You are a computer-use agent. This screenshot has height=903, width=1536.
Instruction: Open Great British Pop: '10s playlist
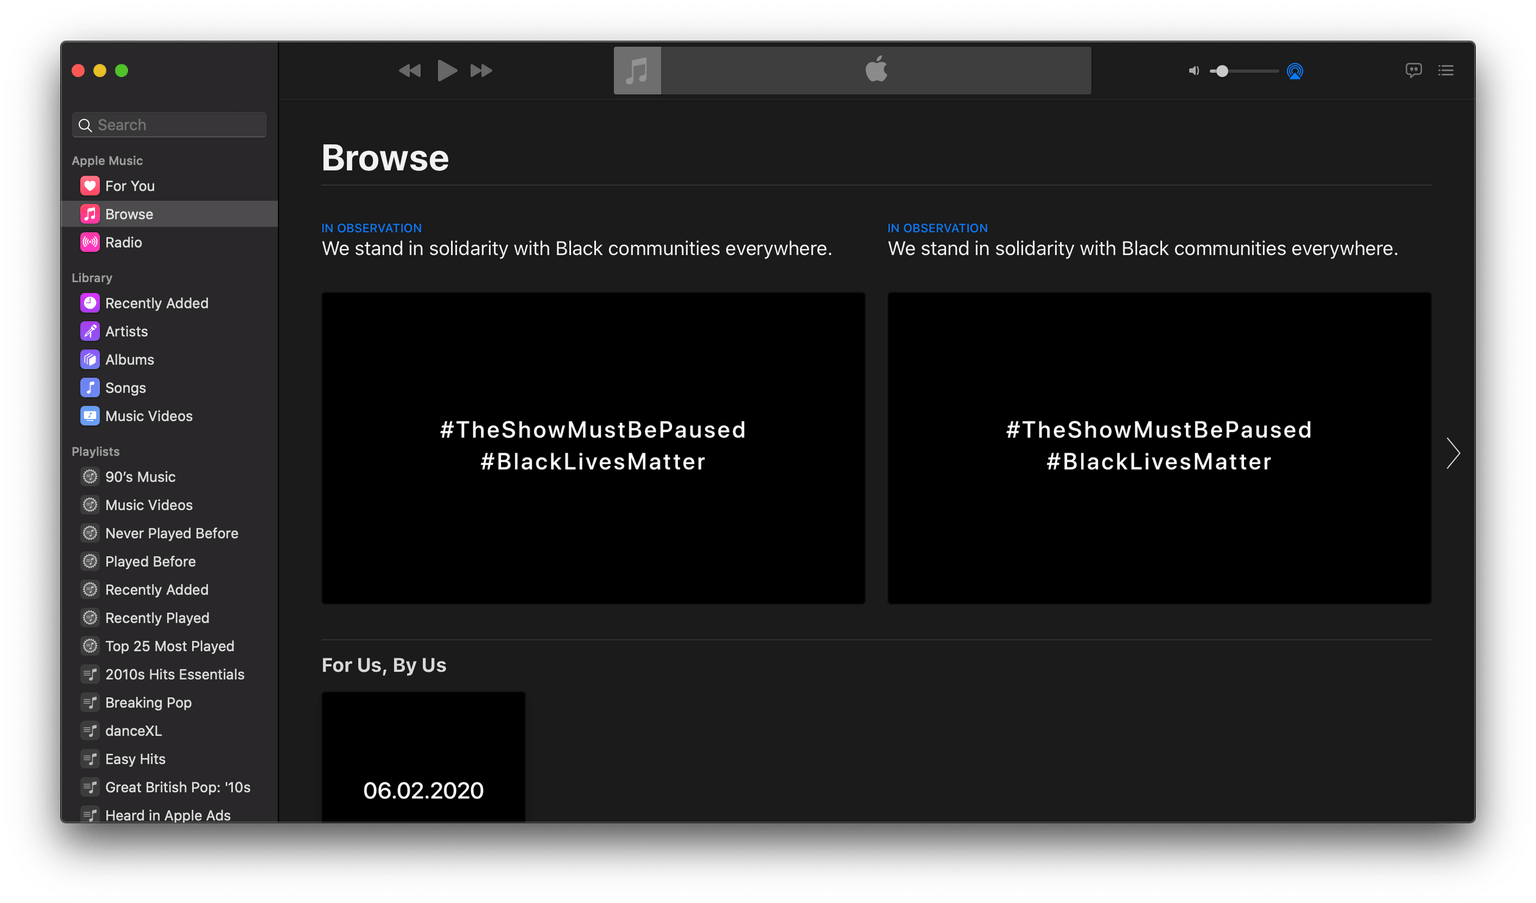[x=169, y=787]
